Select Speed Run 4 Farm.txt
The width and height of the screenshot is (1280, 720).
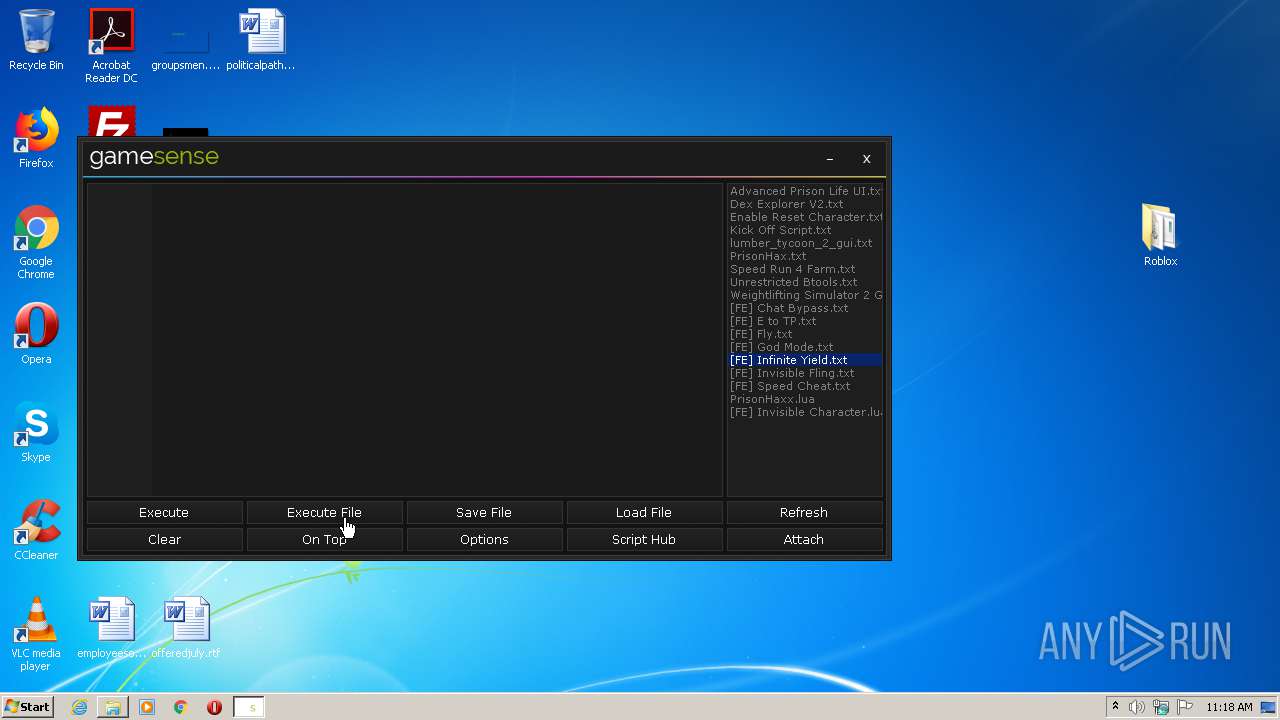pyautogui.click(x=805, y=269)
